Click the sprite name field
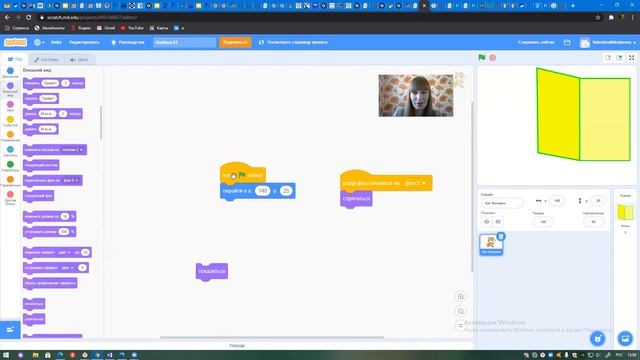The height and width of the screenshot is (360, 640). point(502,203)
